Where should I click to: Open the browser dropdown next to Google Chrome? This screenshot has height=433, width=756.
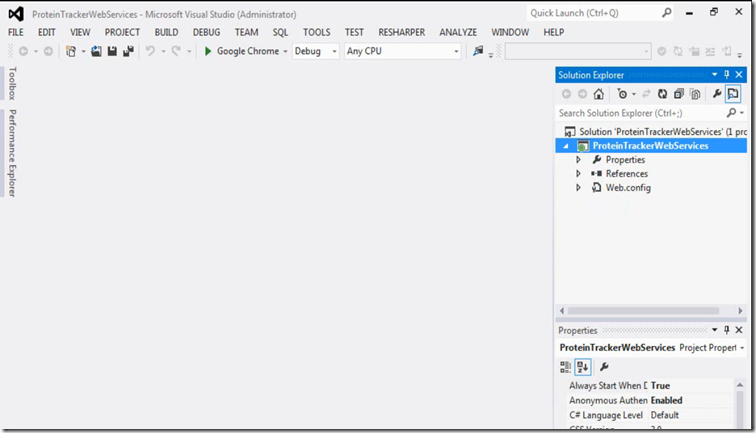point(285,51)
